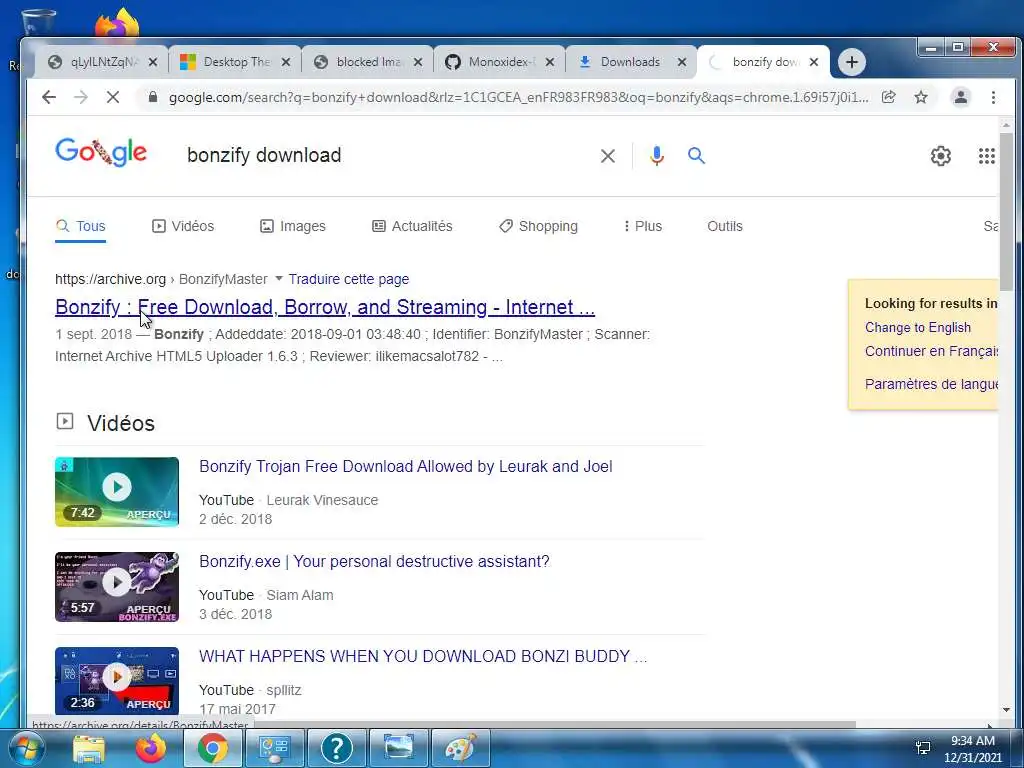Clear the search box with the X icon

(607, 156)
